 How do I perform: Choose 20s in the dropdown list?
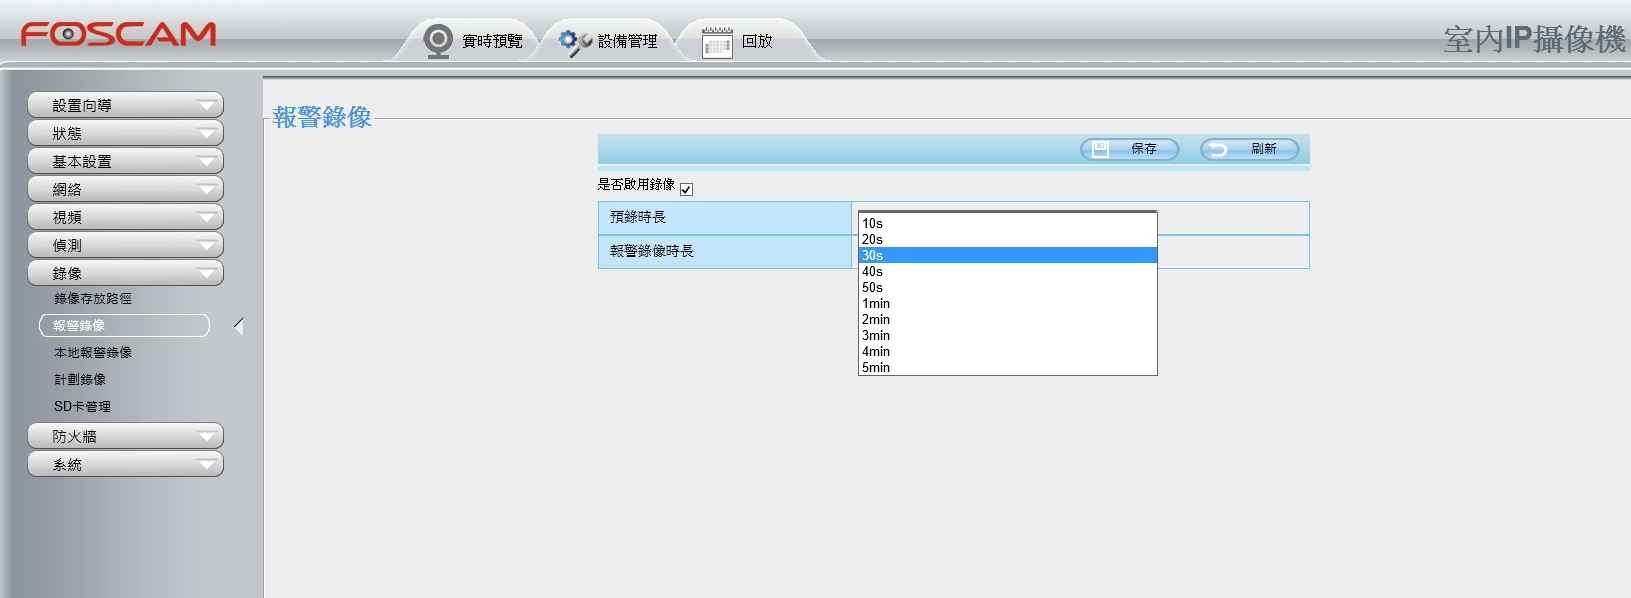1008,239
